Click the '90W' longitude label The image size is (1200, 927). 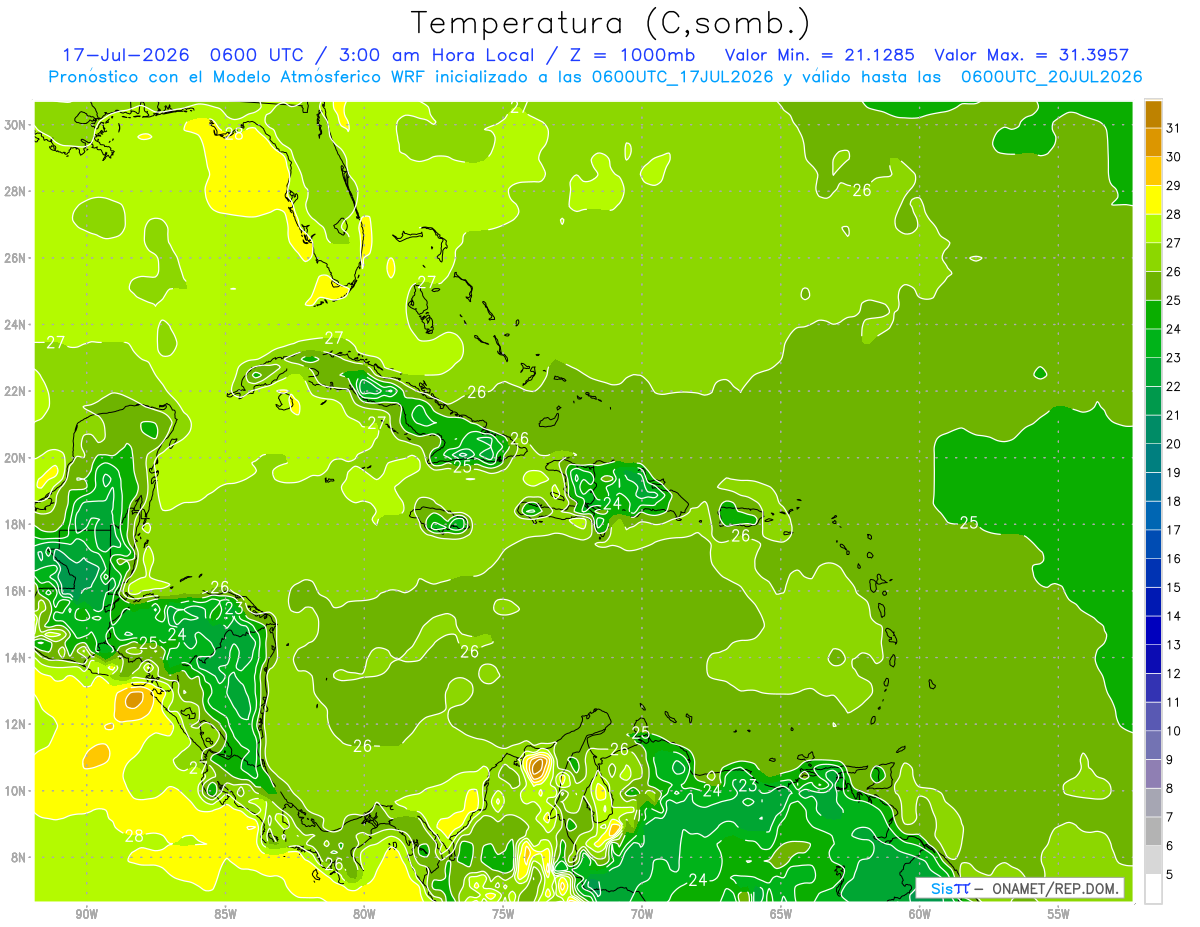tap(87, 914)
